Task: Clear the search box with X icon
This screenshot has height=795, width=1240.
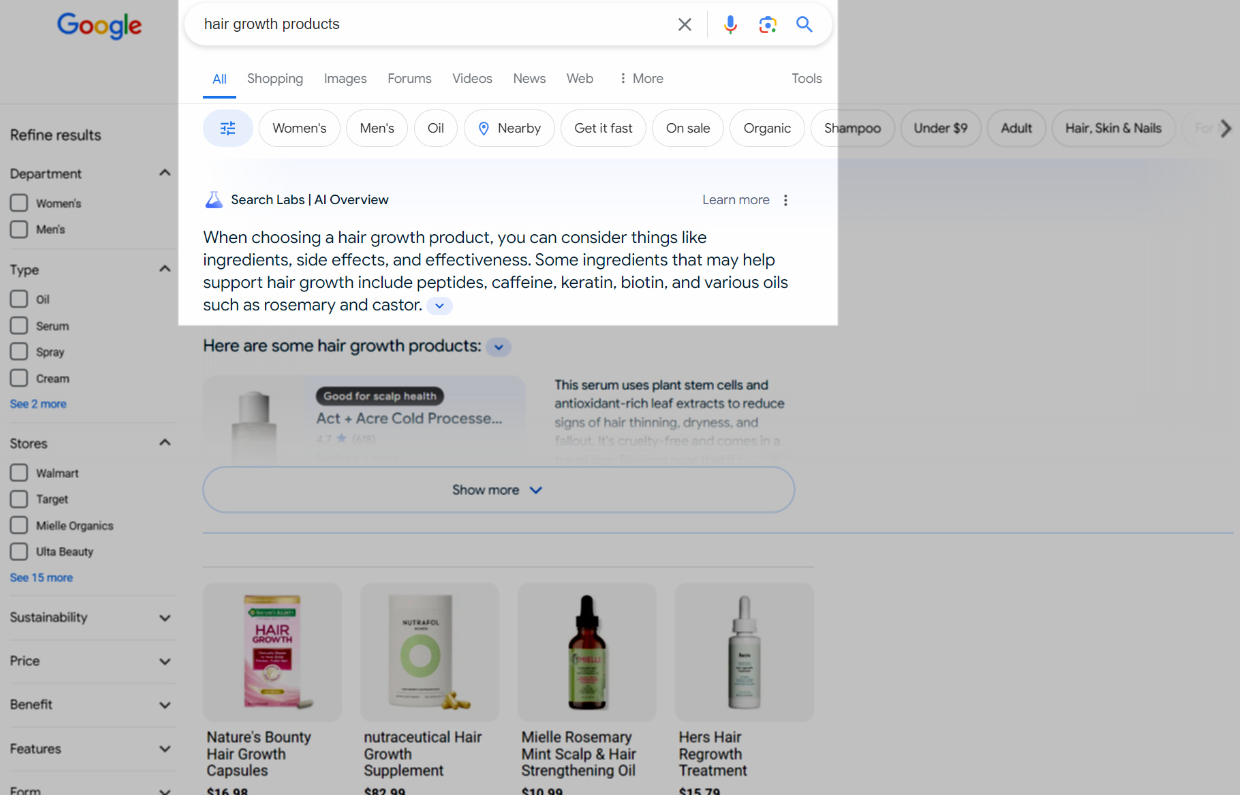Action: click(685, 25)
